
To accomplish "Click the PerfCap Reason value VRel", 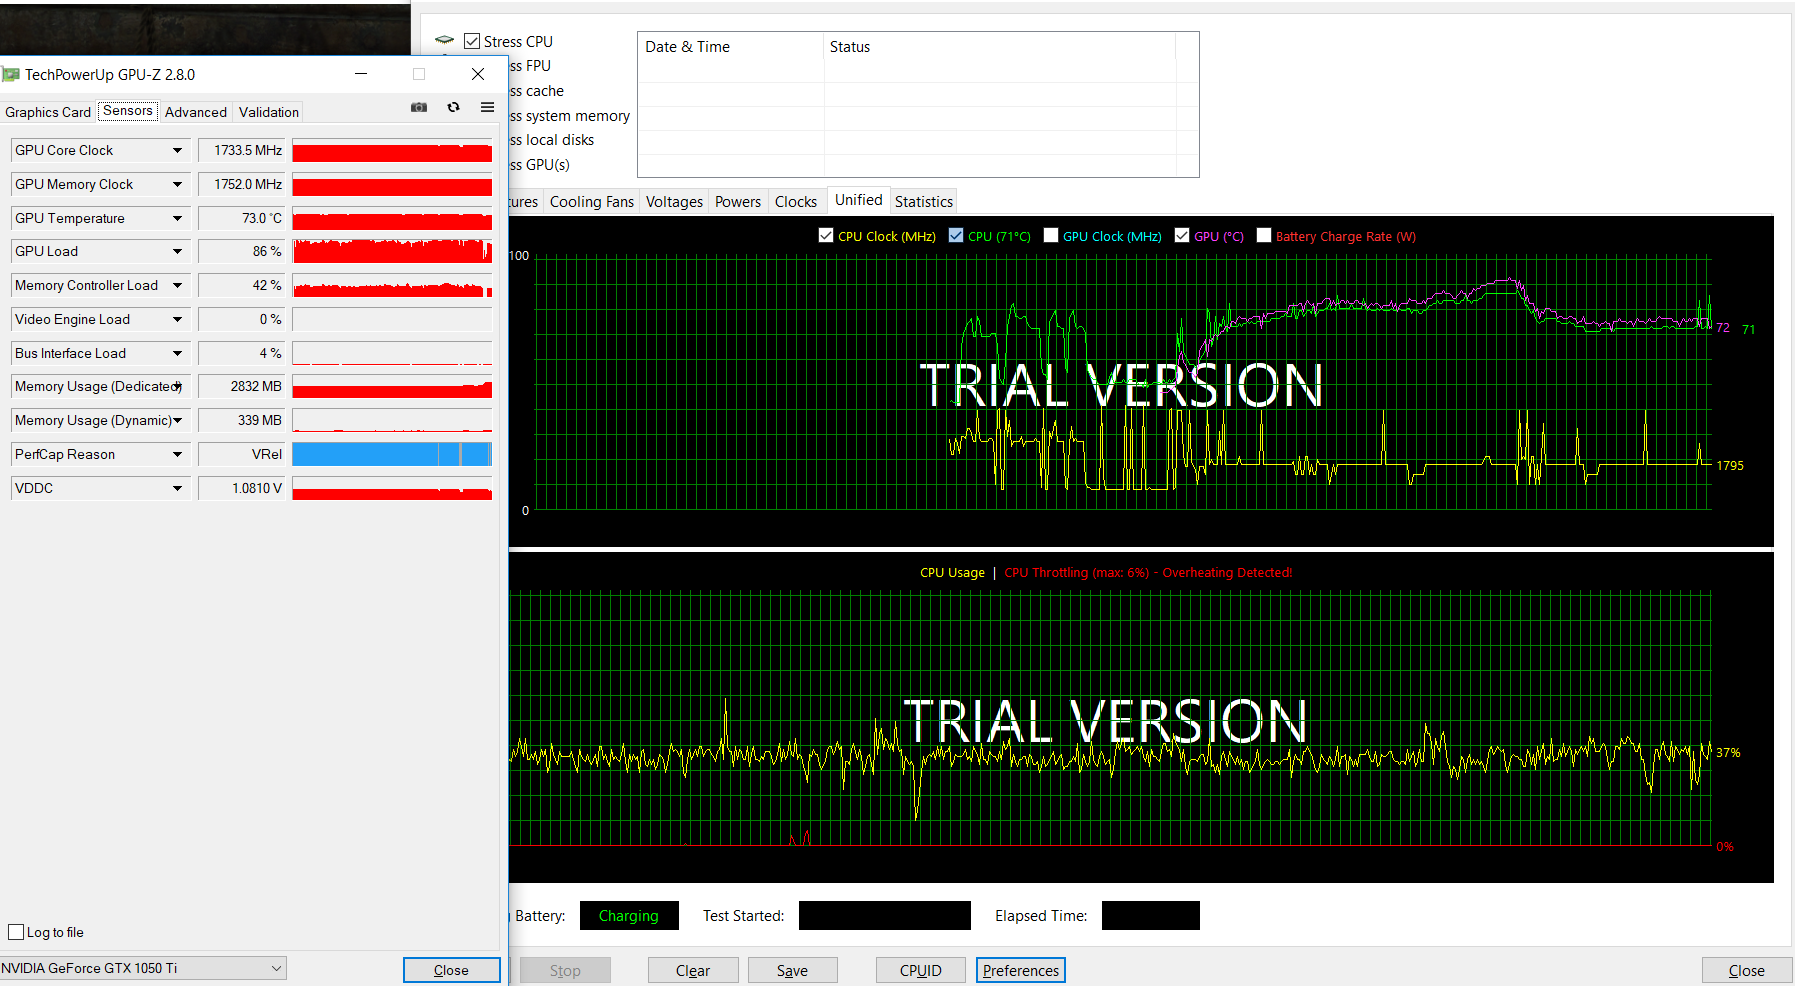I will click(242, 454).
